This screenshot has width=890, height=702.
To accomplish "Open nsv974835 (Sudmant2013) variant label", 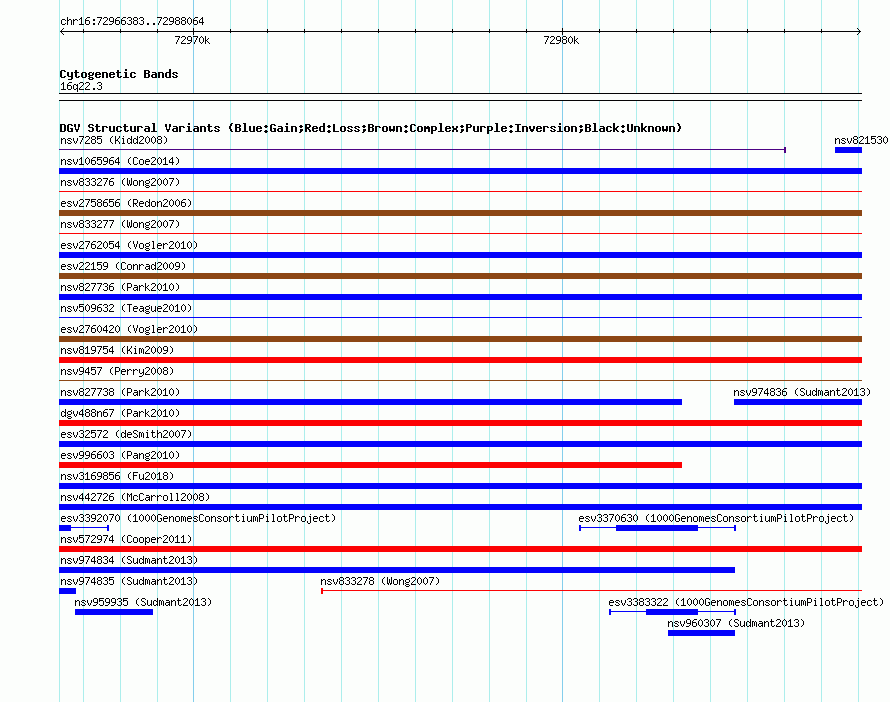I will pos(129,581).
